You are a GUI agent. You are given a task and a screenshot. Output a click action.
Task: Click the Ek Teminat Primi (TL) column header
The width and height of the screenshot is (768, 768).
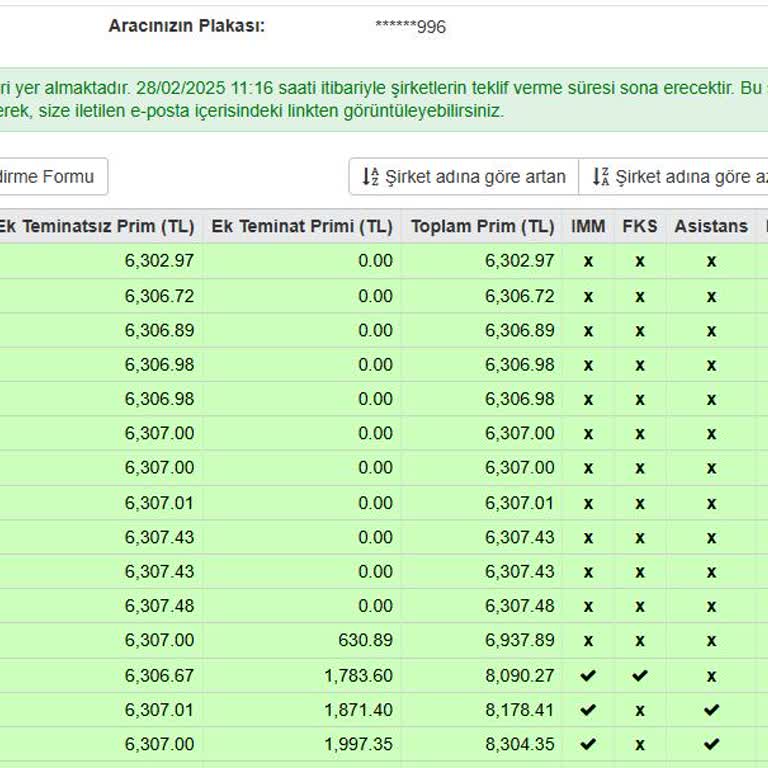[x=301, y=226]
